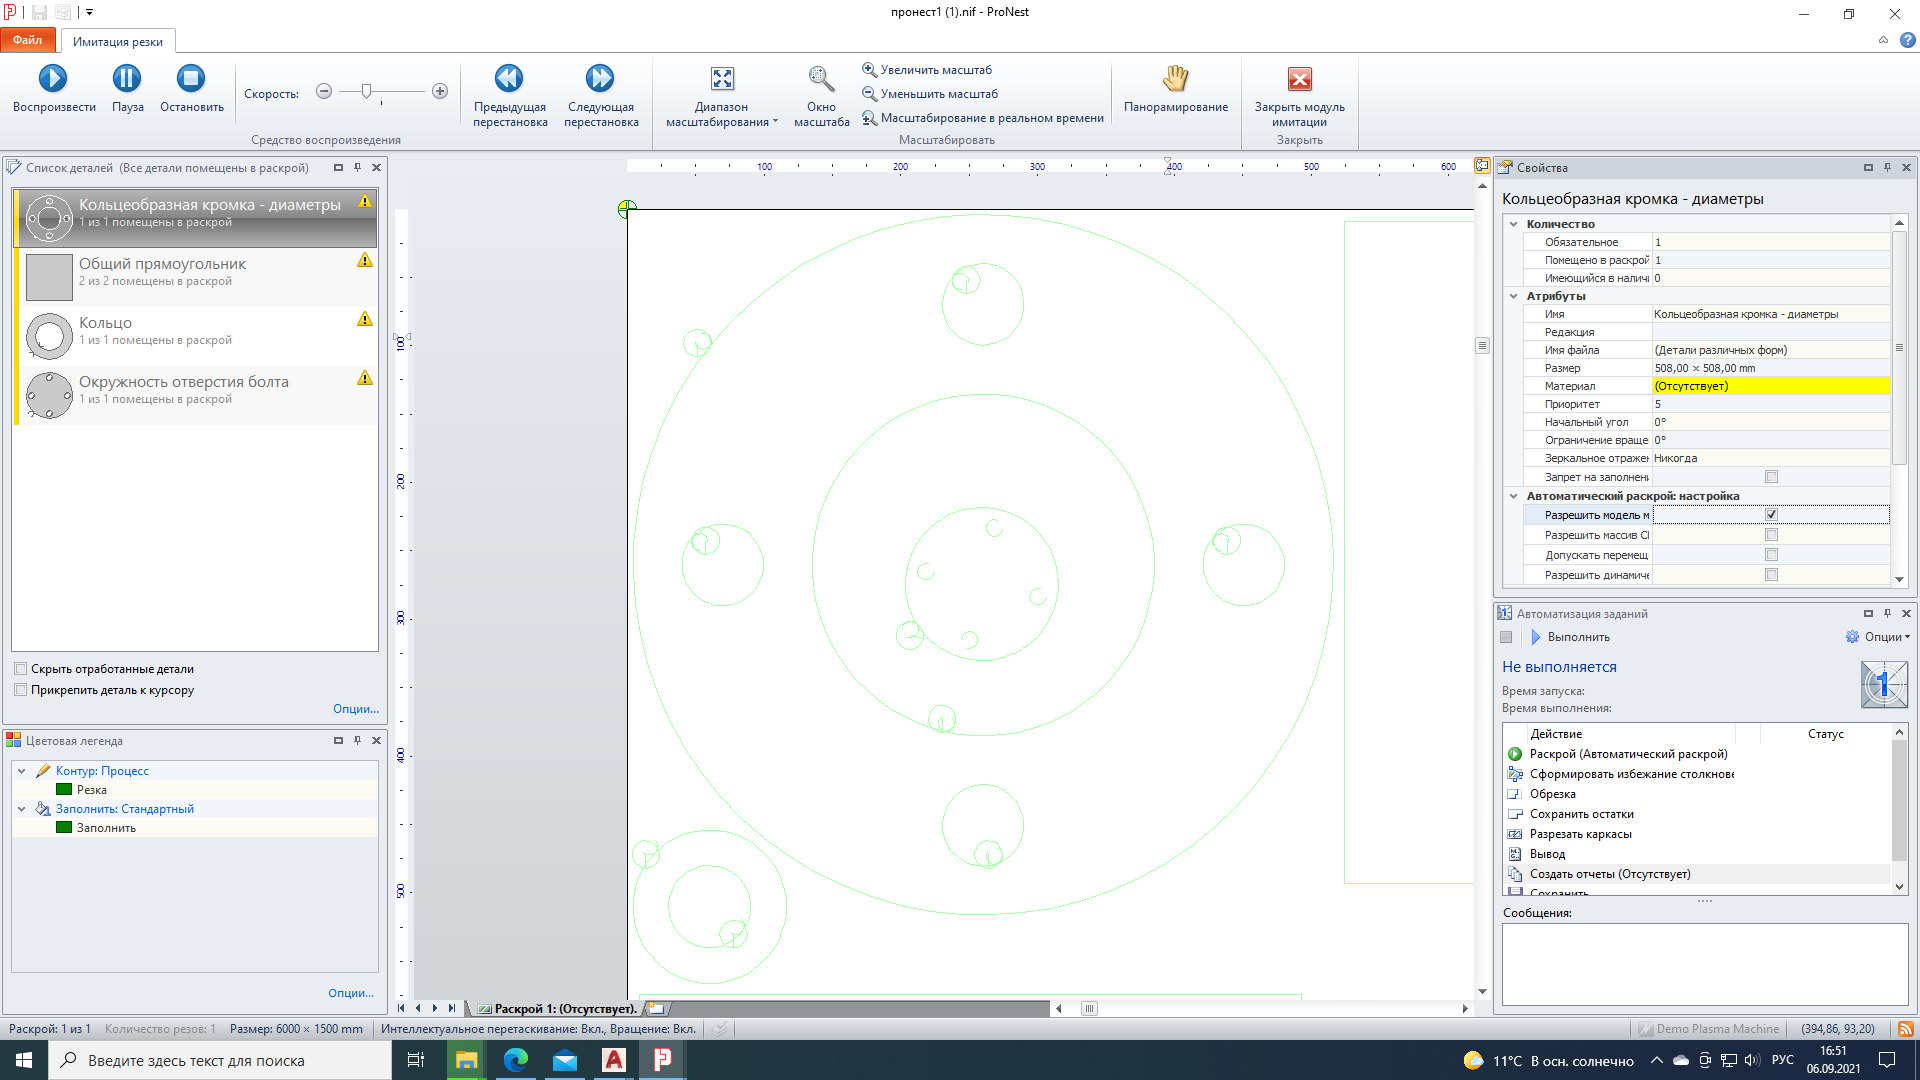This screenshot has height=1080, width=1920.
Task: Open the Файл menu tab
Action: tap(28, 40)
